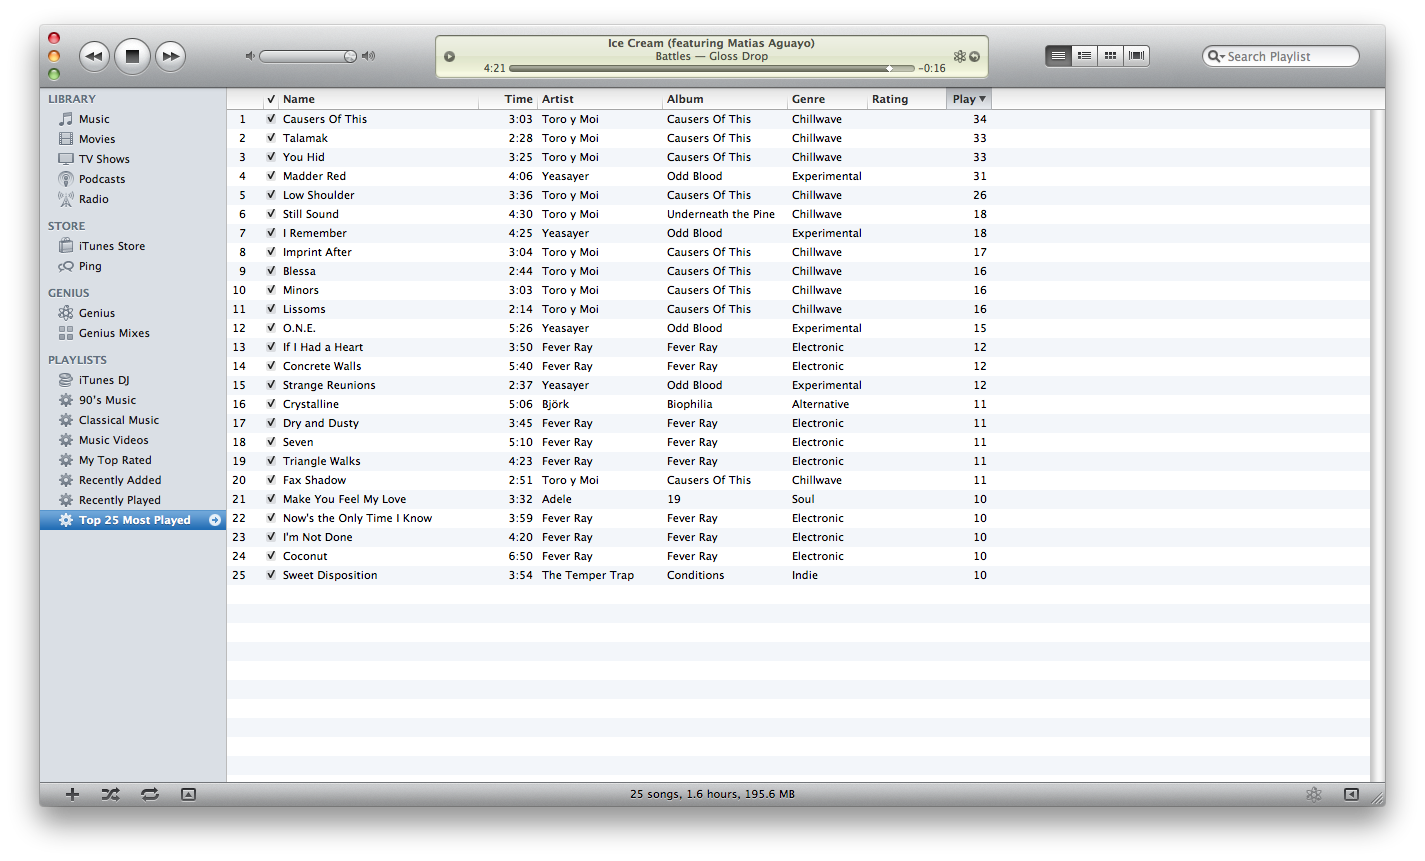Screen dimensions: 1425x861
Task: Select song Coconut
Action: pos(305,556)
